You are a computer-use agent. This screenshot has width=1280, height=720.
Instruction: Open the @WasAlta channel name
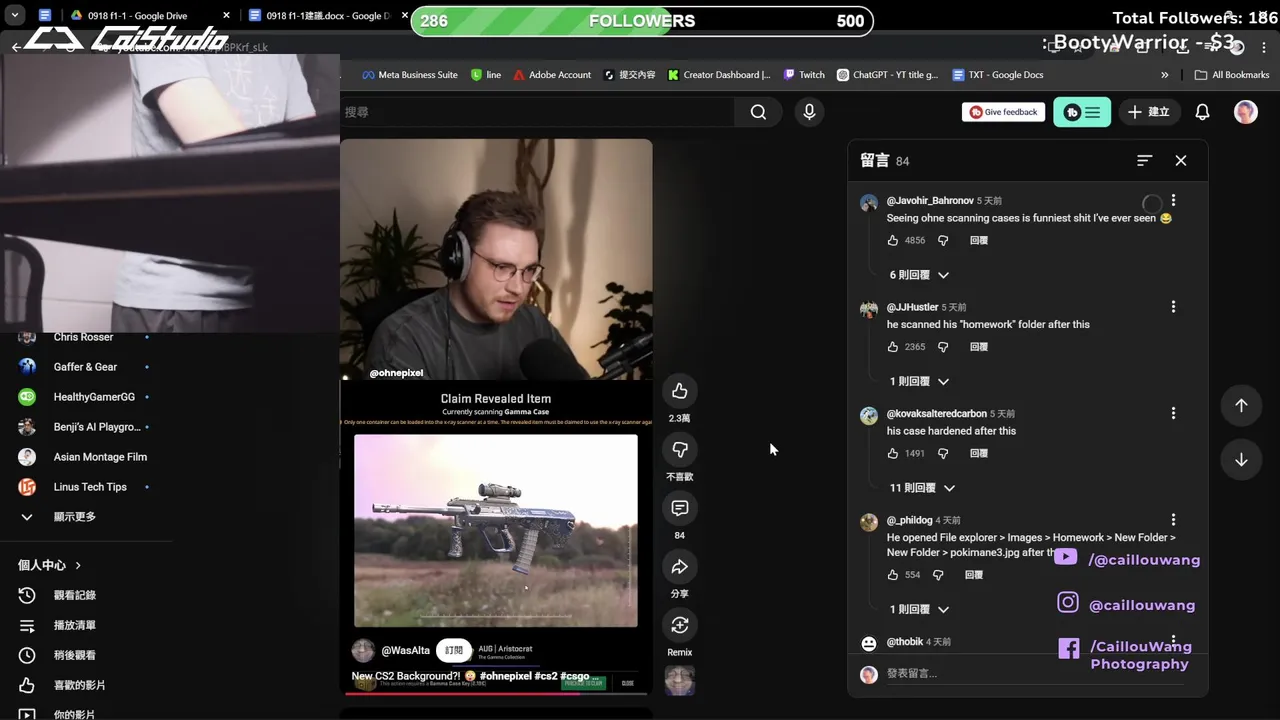[x=405, y=651]
